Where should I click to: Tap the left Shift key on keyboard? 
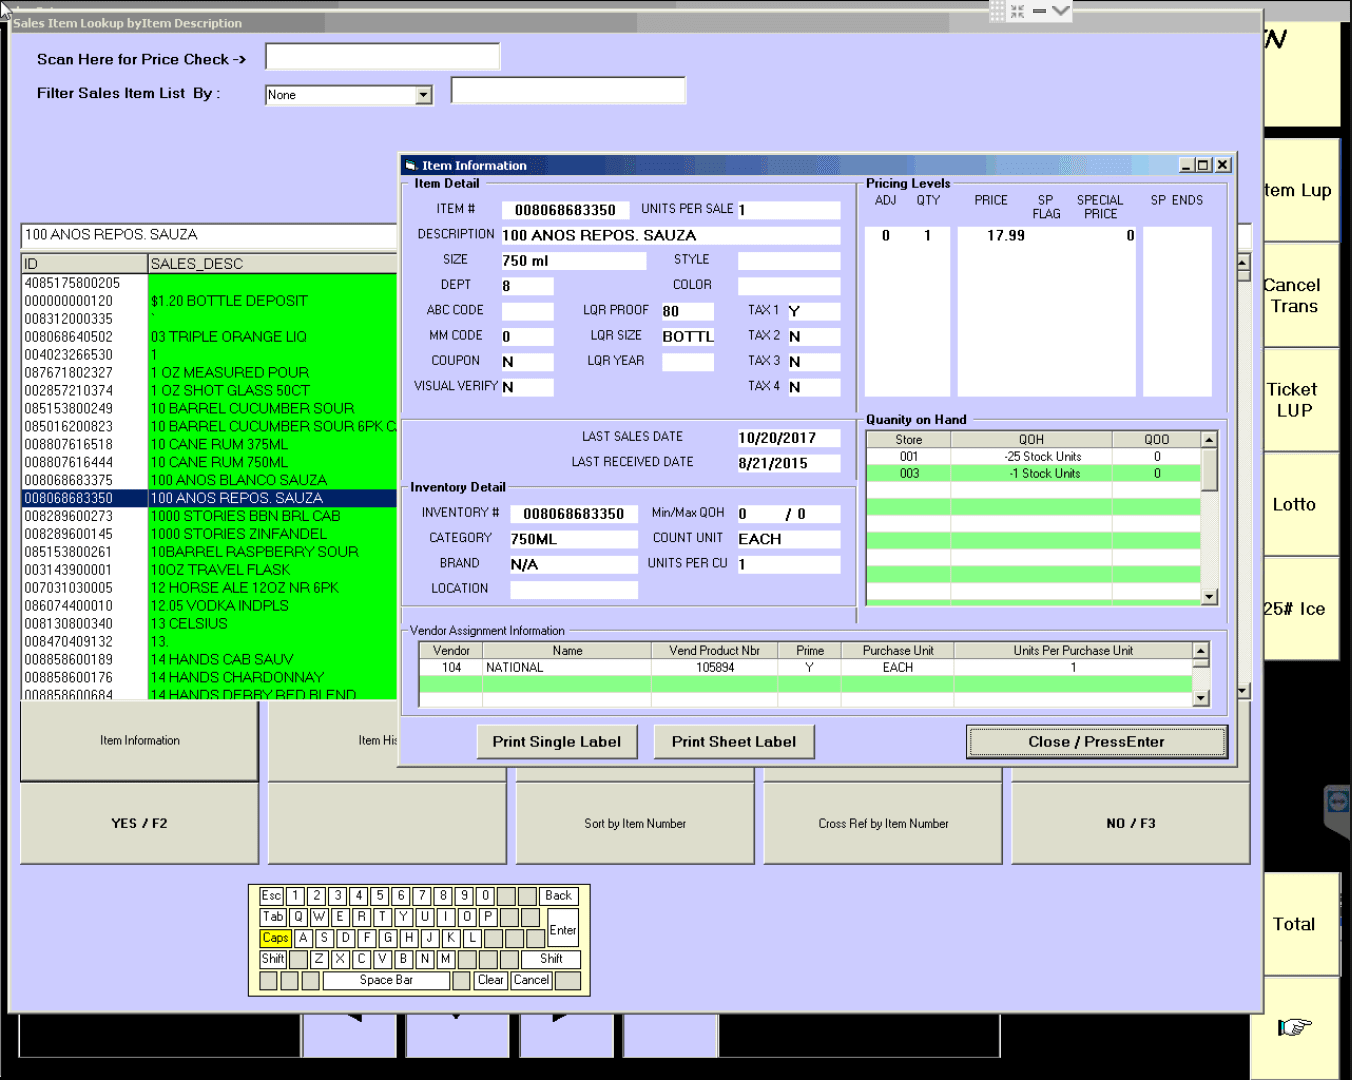pos(273,959)
